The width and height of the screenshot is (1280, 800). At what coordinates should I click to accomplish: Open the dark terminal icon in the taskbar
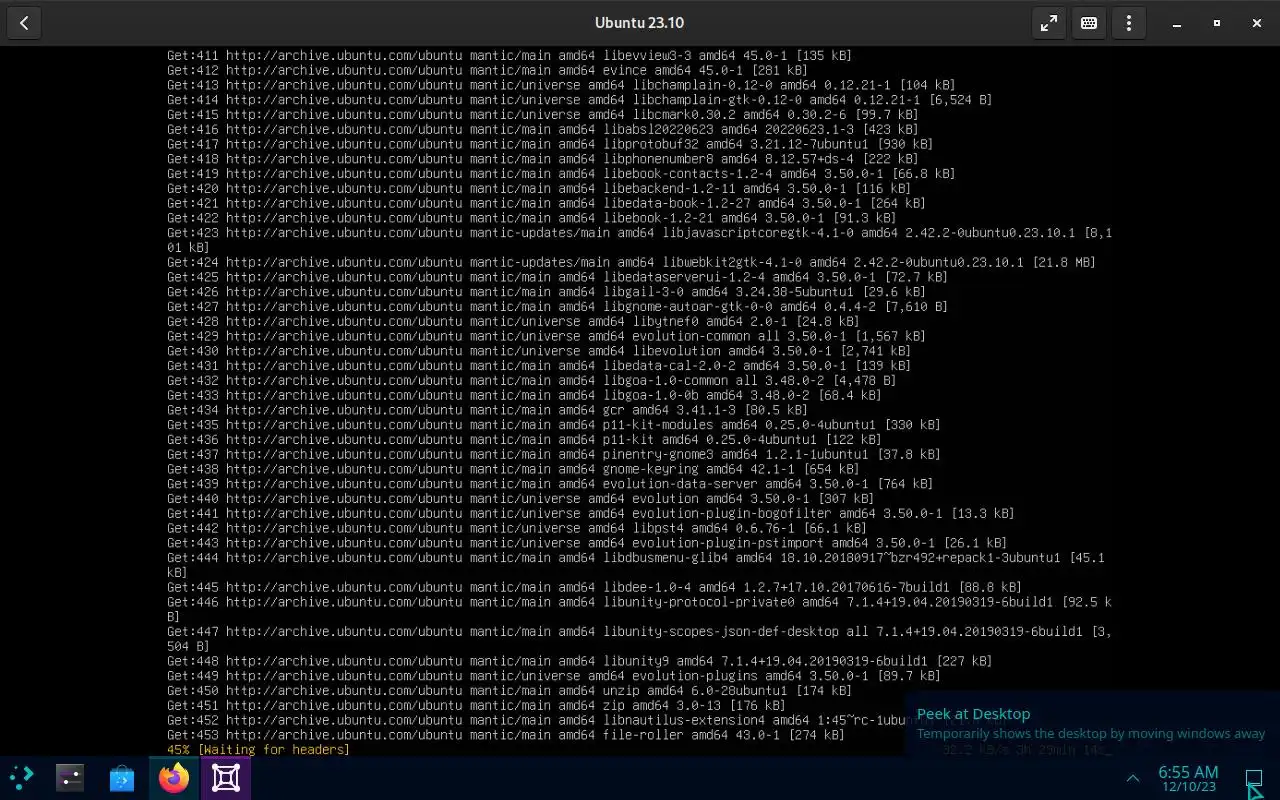pyautogui.click(x=70, y=777)
